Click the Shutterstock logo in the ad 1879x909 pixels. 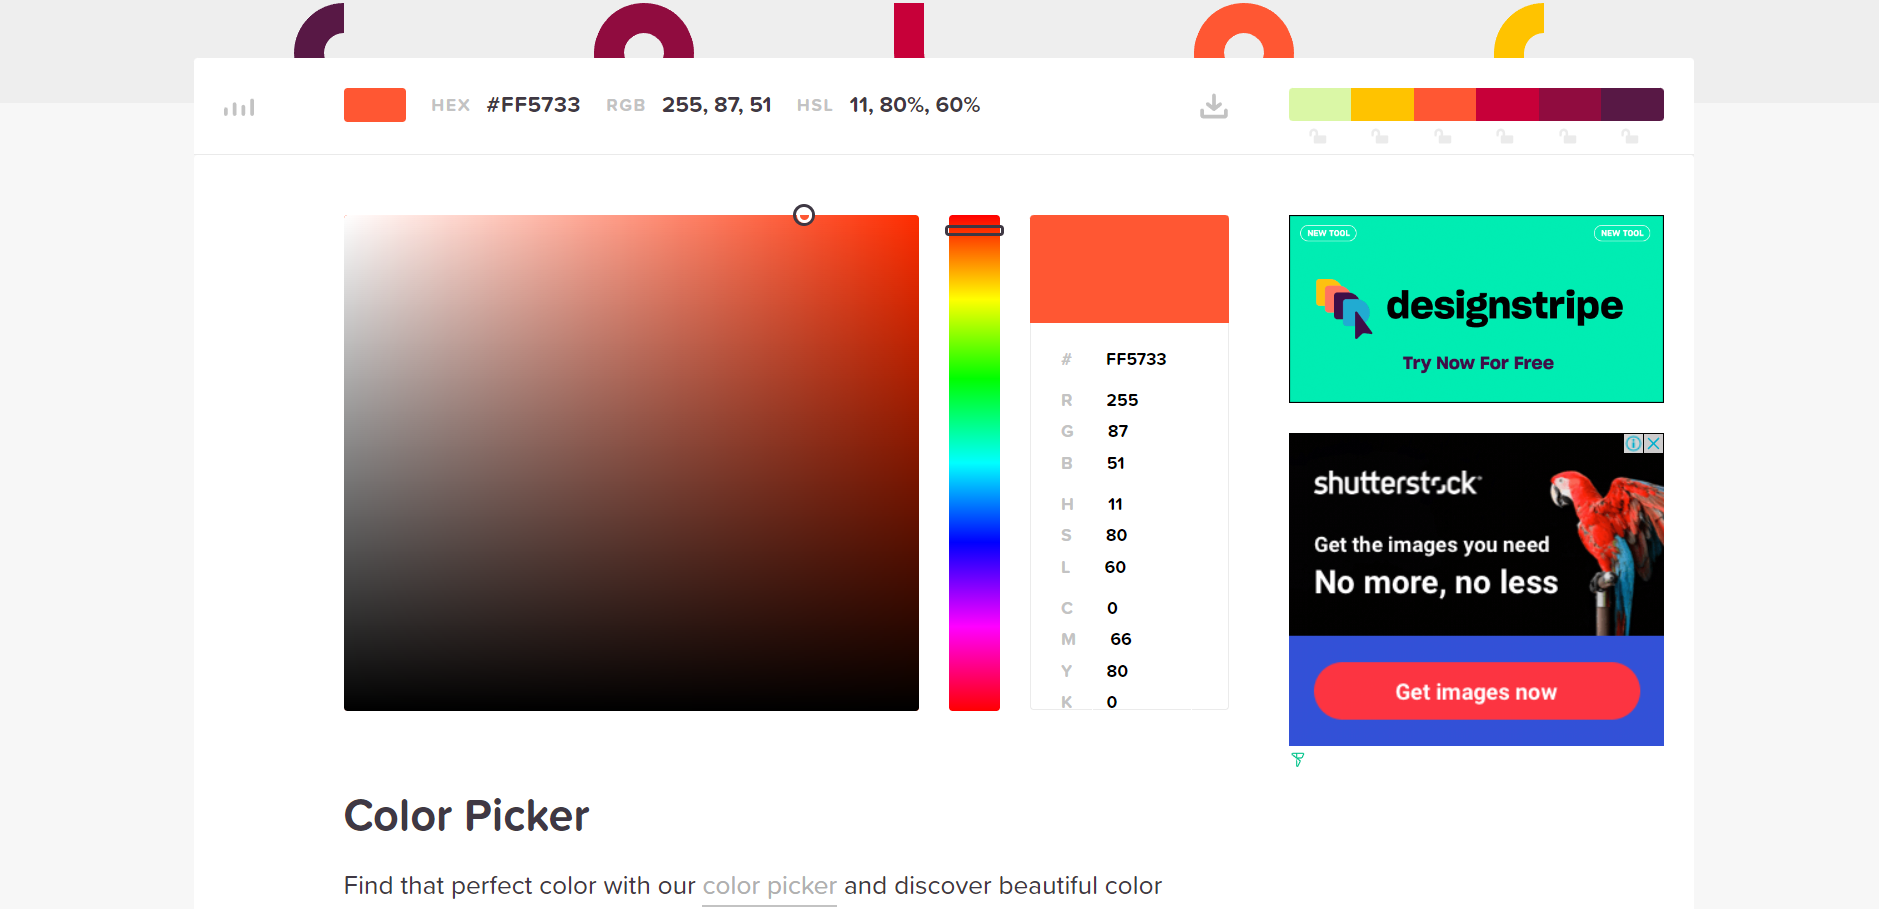click(x=1394, y=484)
